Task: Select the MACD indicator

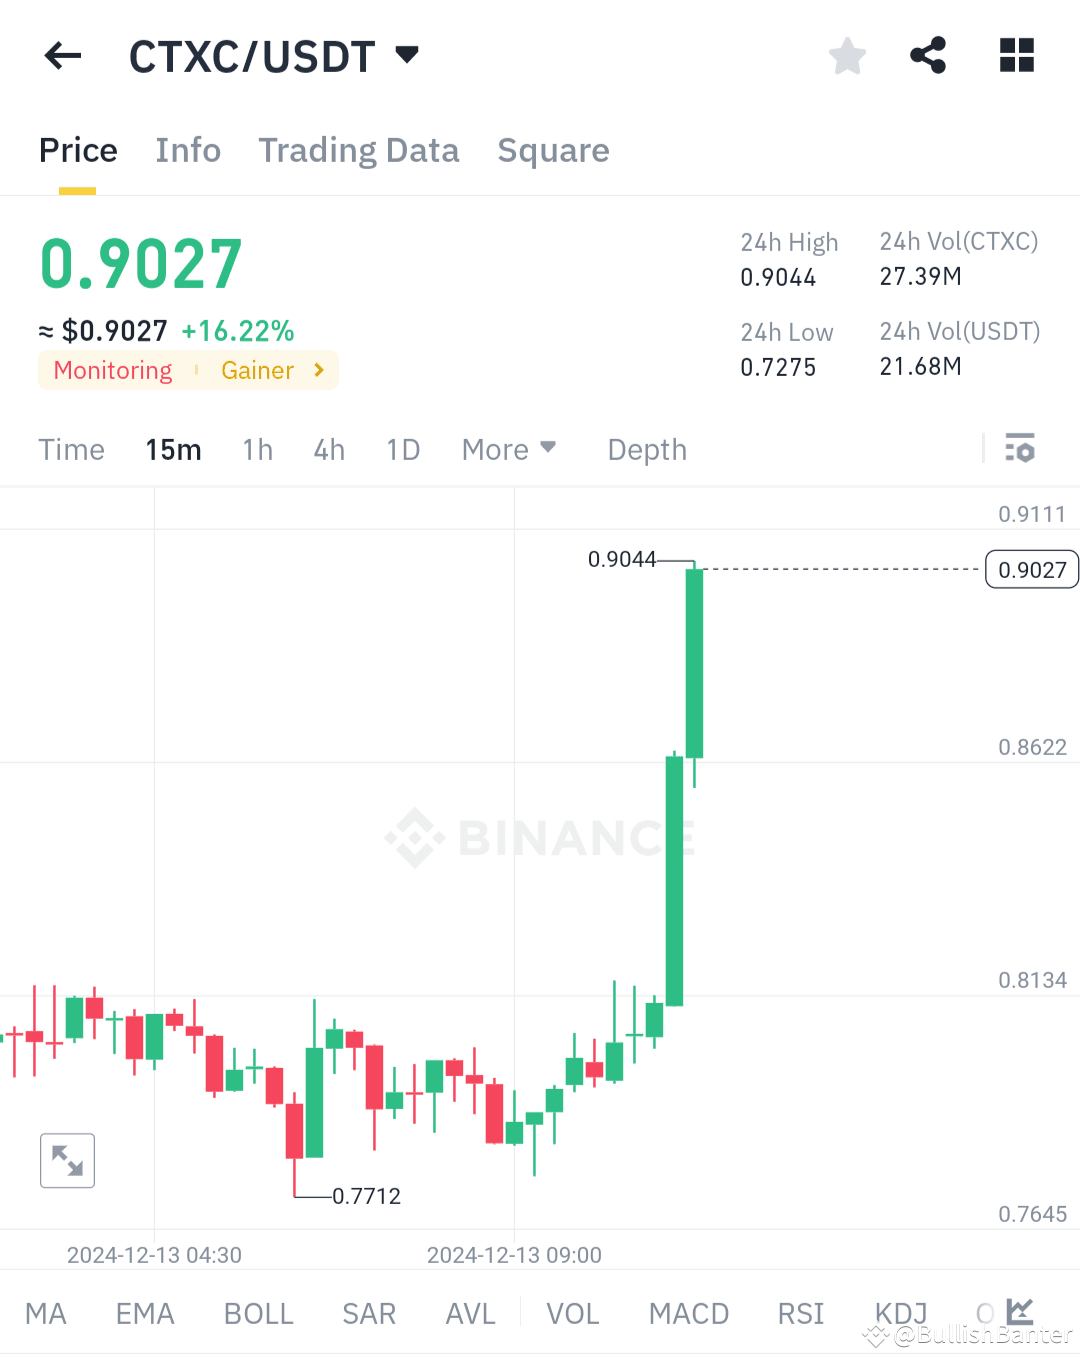Action: point(688,1313)
